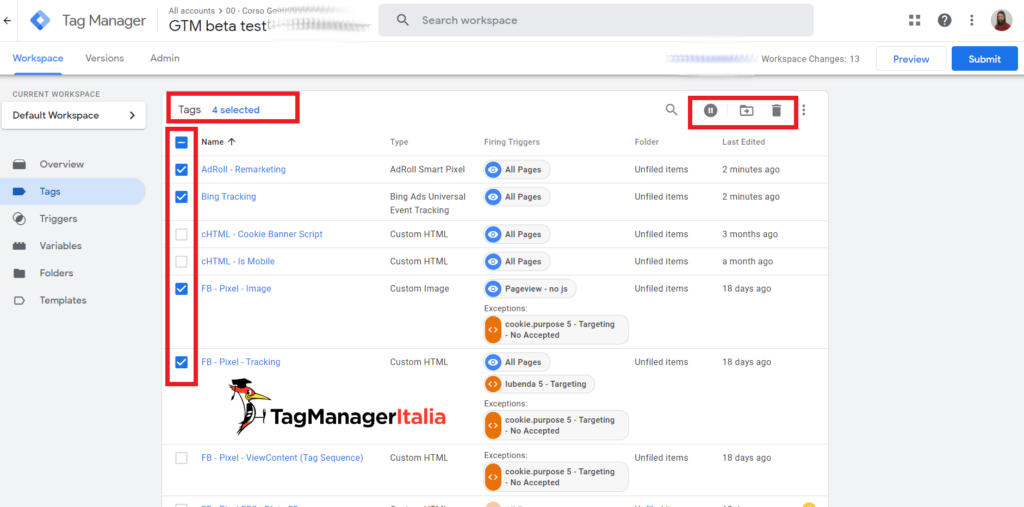1024x507 pixels.
Task: Click the Workspace Changes: 13 indicator
Action: click(x=810, y=59)
